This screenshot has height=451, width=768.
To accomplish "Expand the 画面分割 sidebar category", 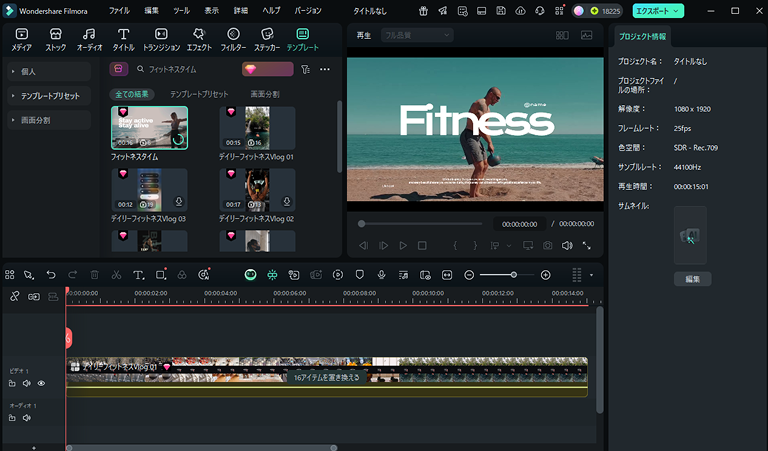I will click(49, 120).
